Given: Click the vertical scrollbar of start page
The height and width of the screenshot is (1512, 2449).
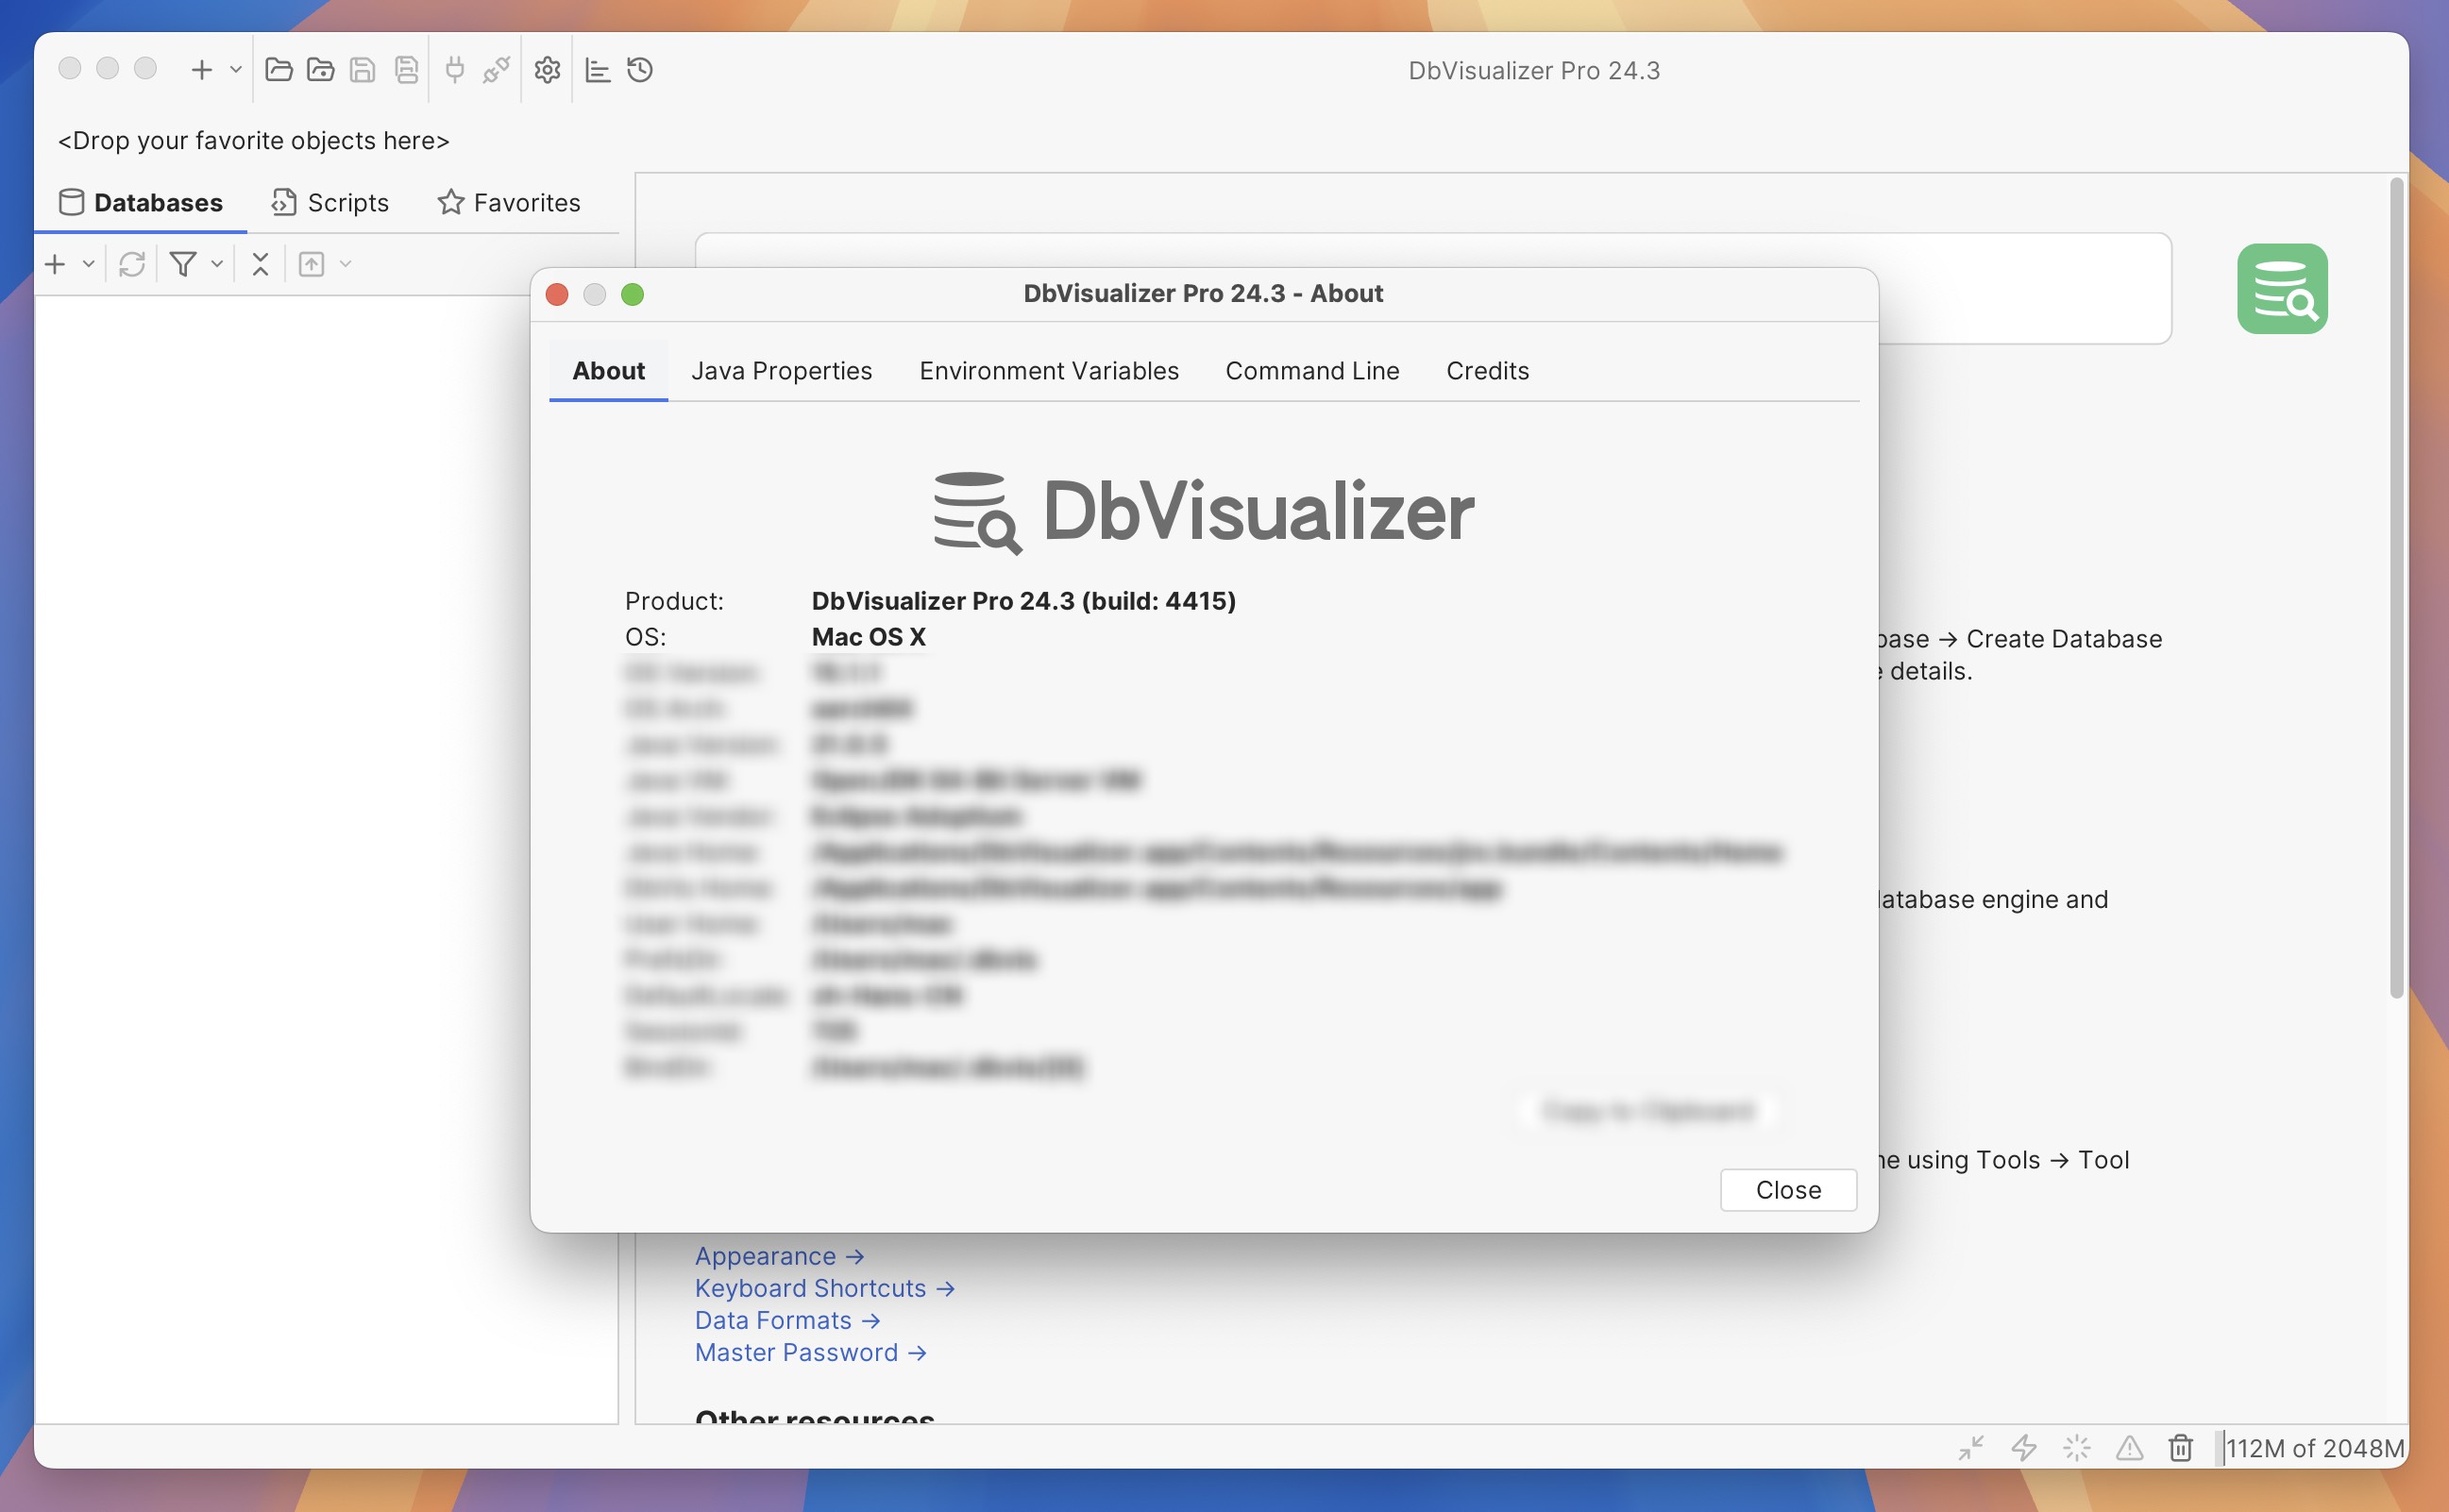Looking at the screenshot, I should pos(2396,588).
